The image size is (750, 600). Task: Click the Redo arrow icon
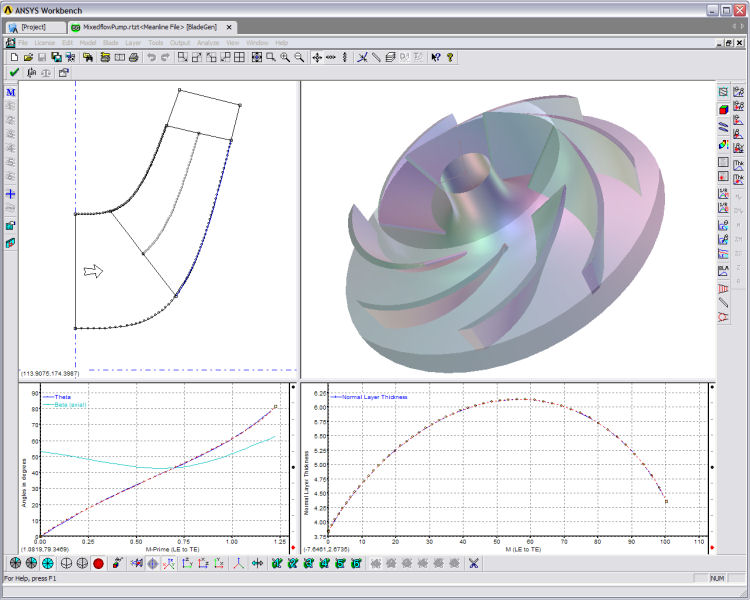165,57
